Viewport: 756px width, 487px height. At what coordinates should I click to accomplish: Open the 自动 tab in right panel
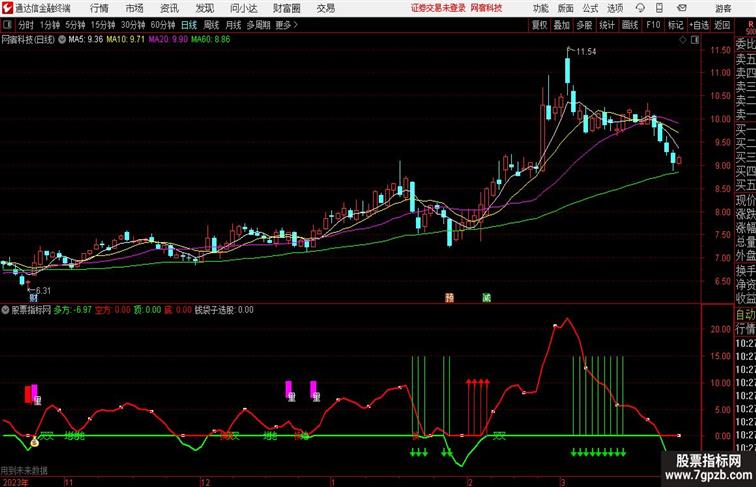click(x=745, y=315)
